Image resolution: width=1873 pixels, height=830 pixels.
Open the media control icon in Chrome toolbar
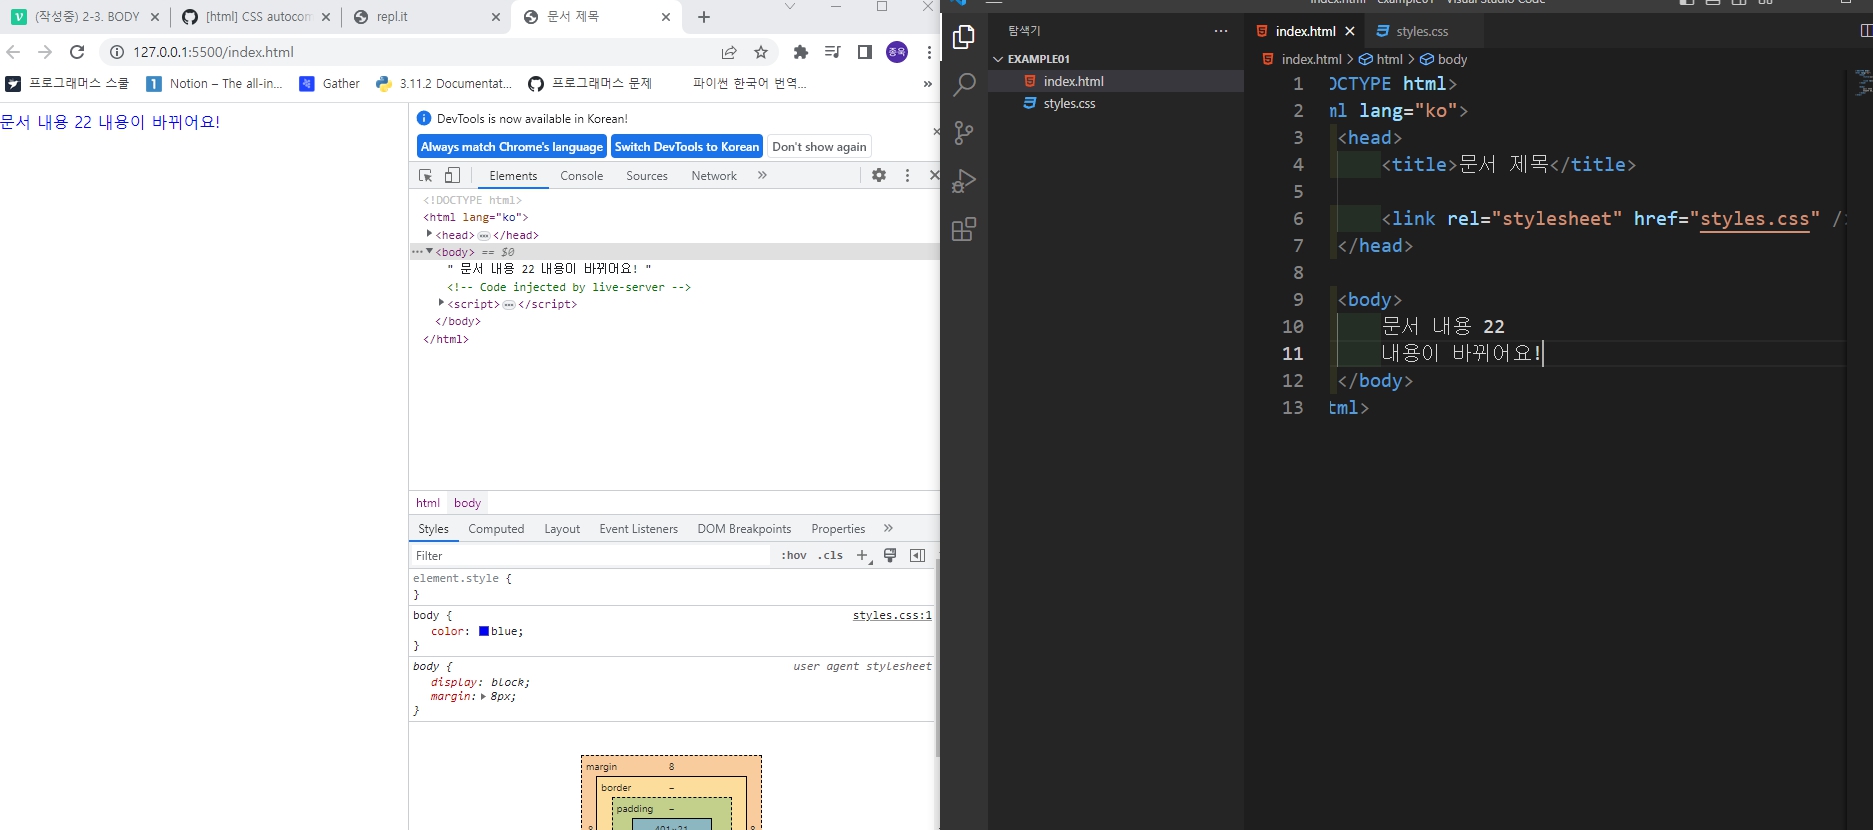tap(832, 52)
